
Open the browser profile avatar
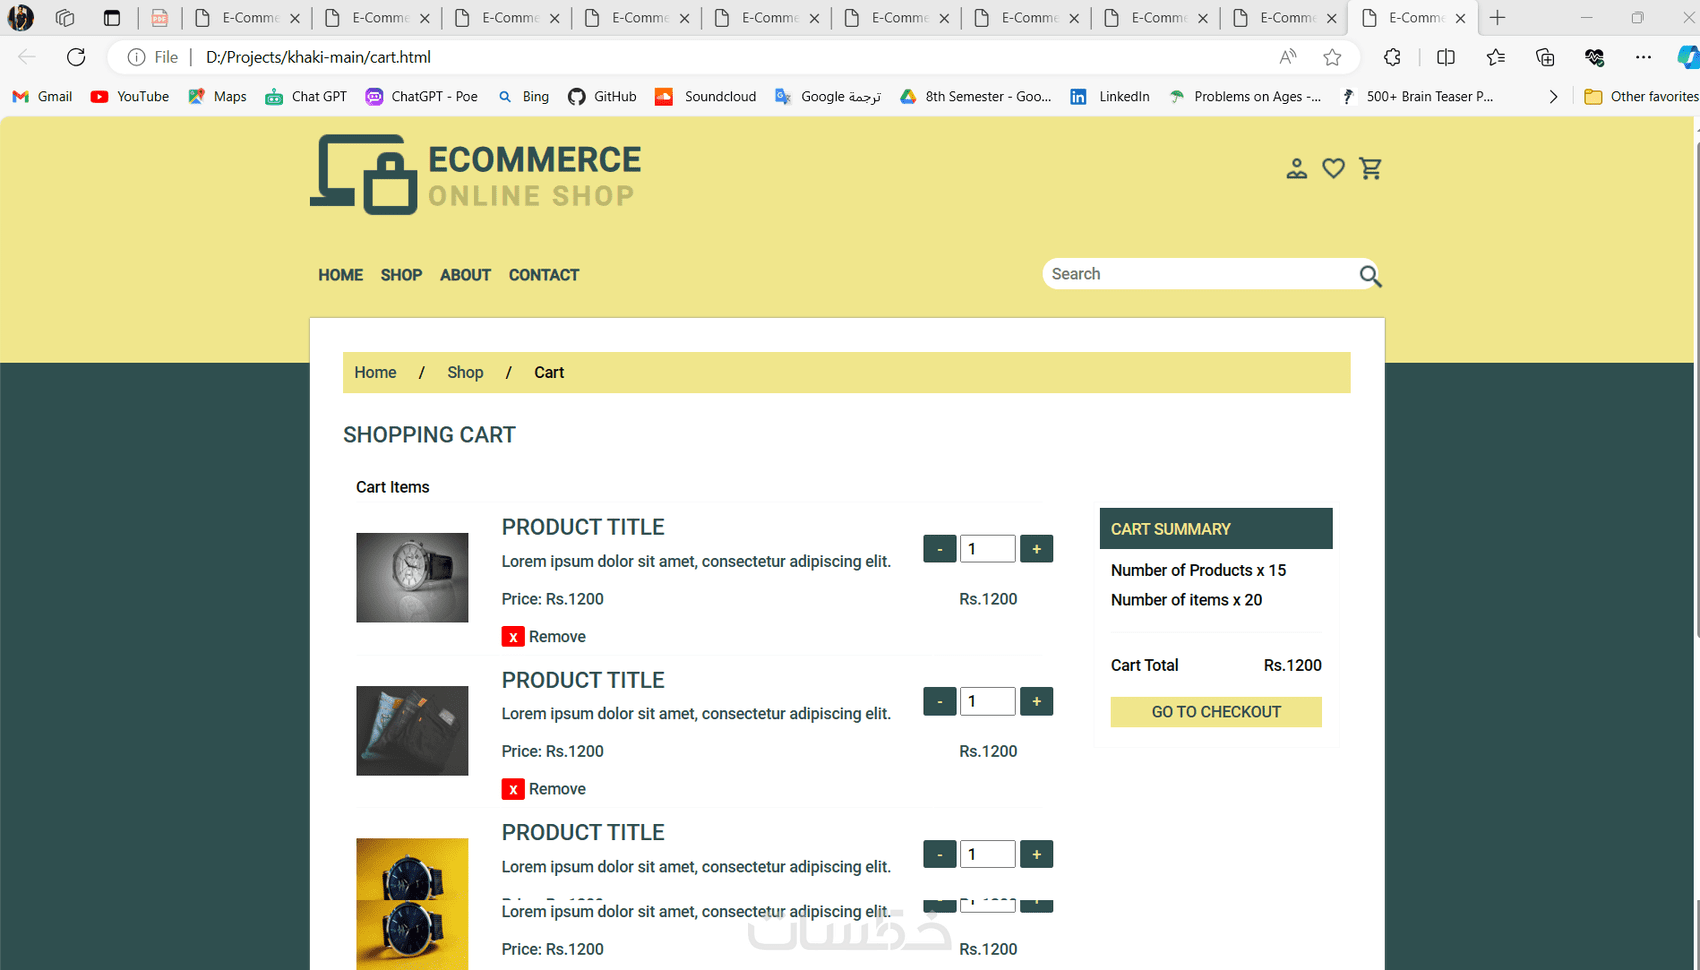(x=21, y=18)
